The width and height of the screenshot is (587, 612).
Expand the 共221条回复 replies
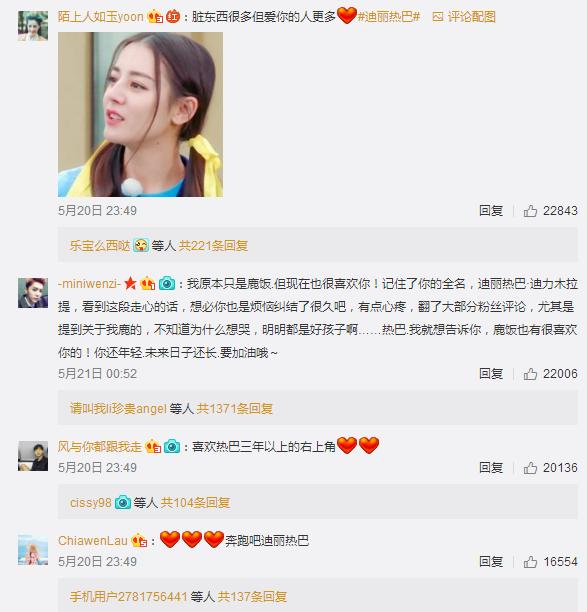(x=213, y=246)
